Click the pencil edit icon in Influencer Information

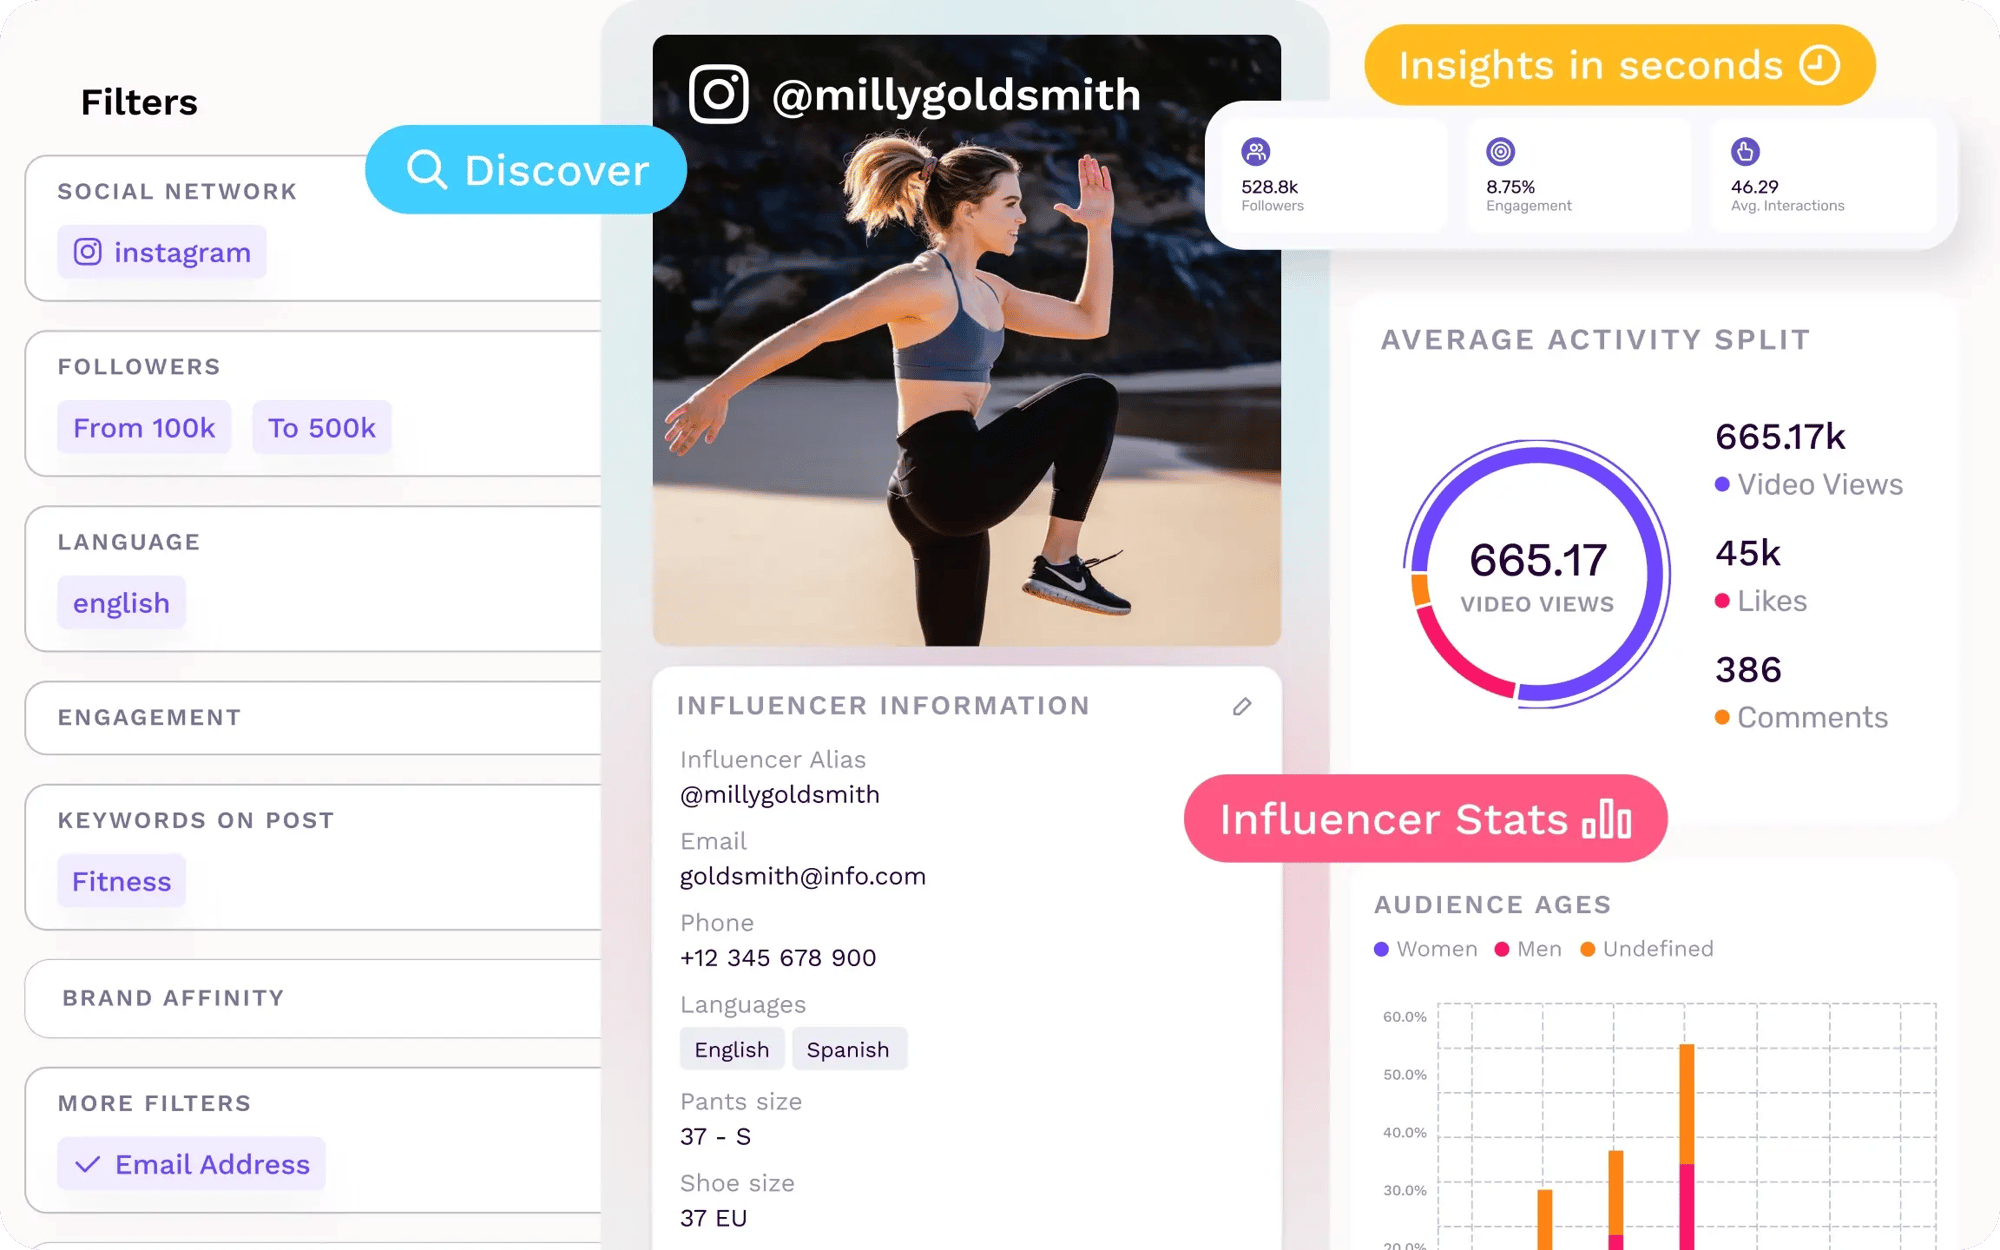click(x=1242, y=707)
